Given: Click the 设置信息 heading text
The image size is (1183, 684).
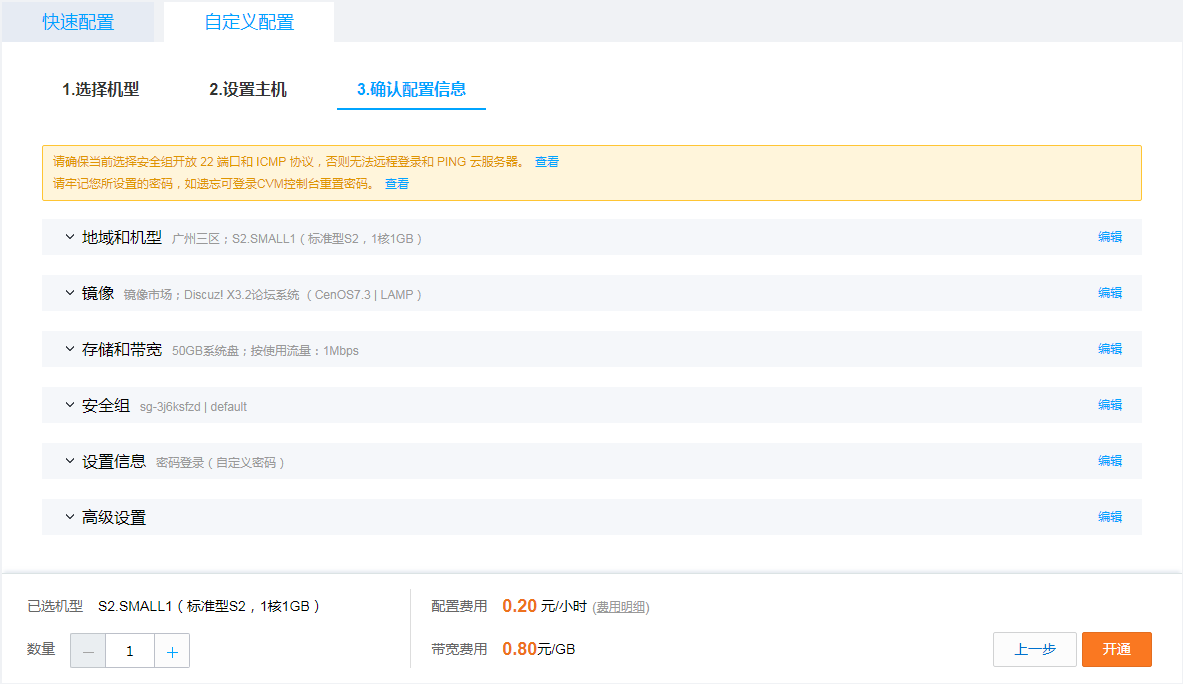Looking at the screenshot, I should [x=113, y=462].
